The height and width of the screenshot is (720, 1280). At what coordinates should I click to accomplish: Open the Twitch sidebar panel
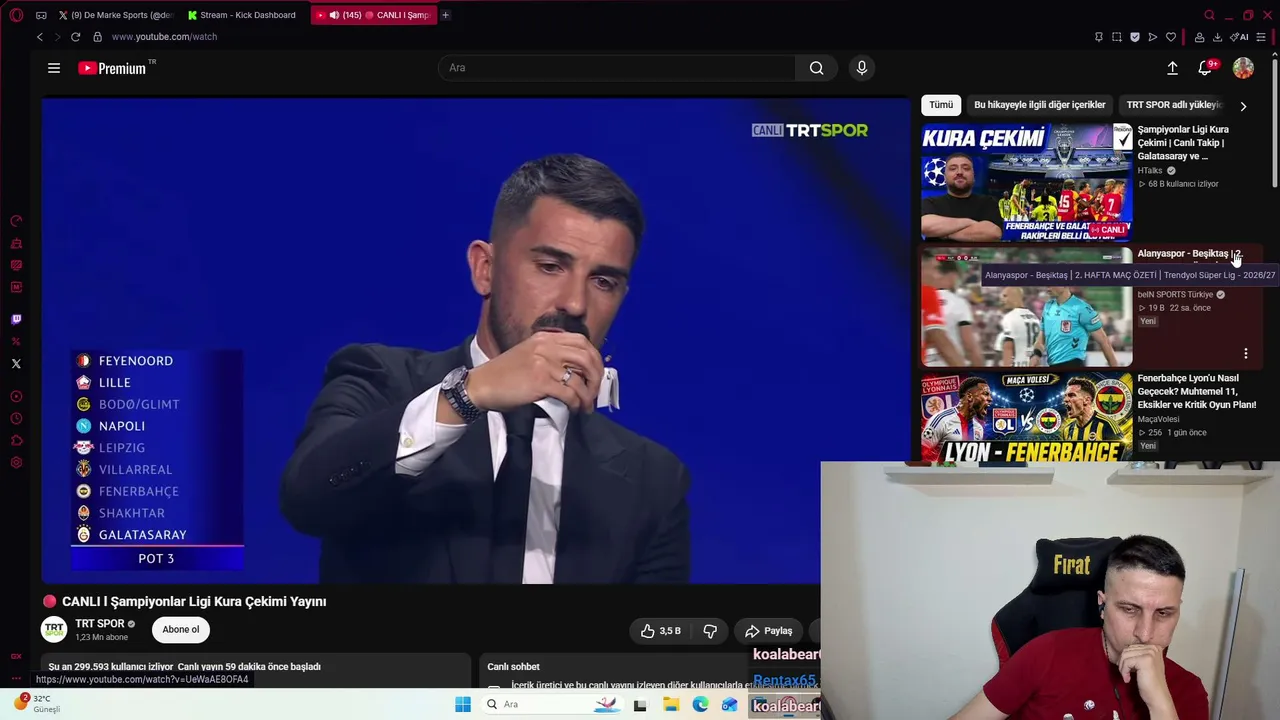[16, 320]
